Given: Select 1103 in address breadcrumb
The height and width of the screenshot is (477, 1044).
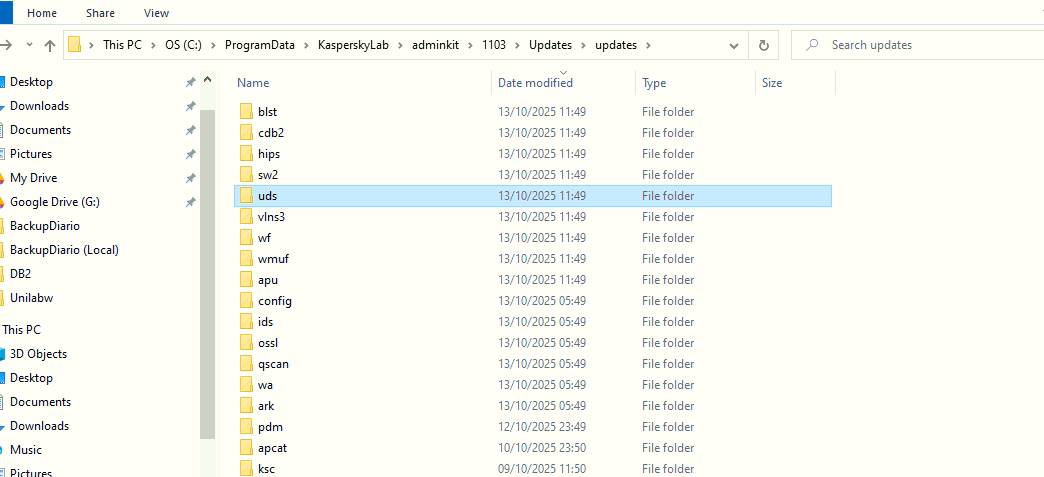Looking at the screenshot, I should coord(494,45).
